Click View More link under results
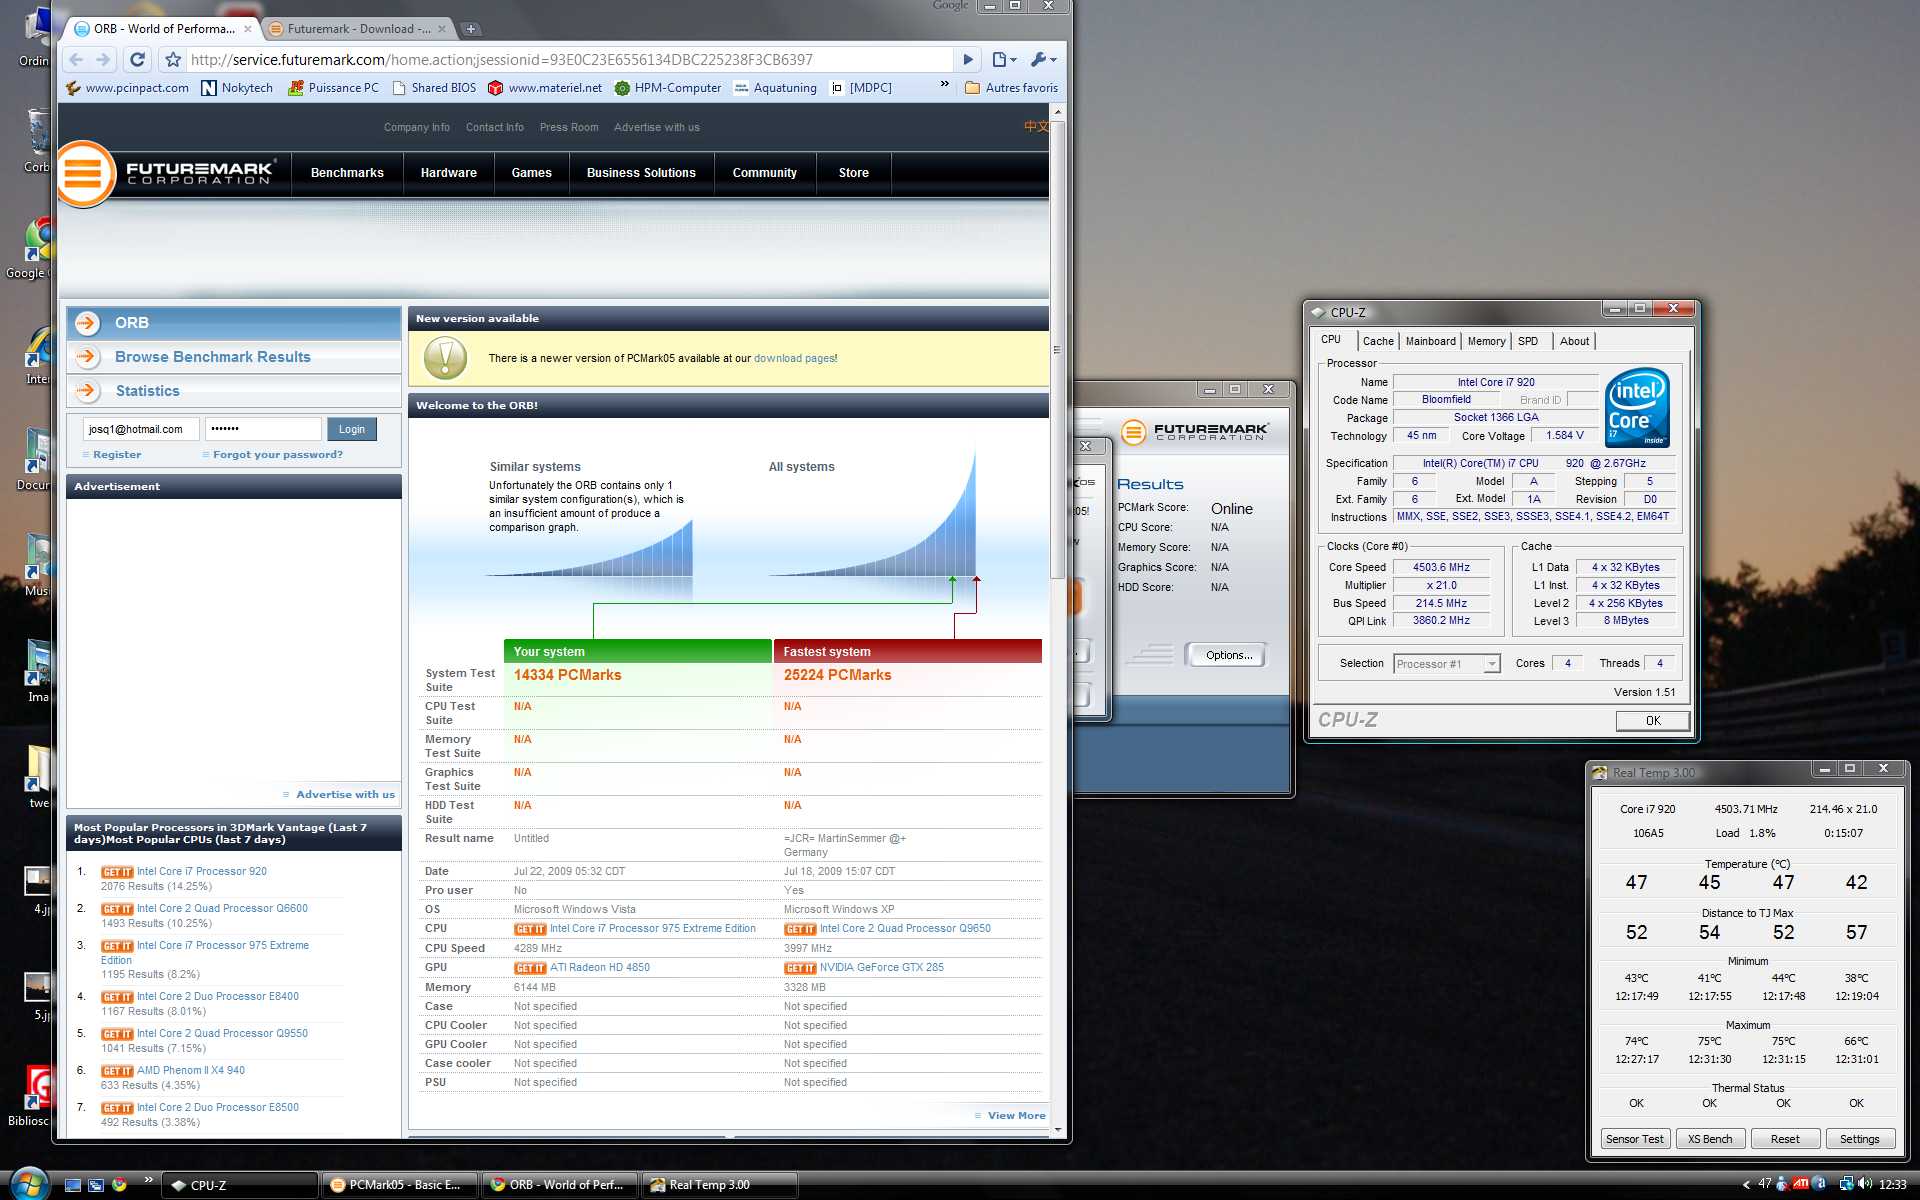Image resolution: width=1920 pixels, height=1200 pixels. (1016, 1116)
